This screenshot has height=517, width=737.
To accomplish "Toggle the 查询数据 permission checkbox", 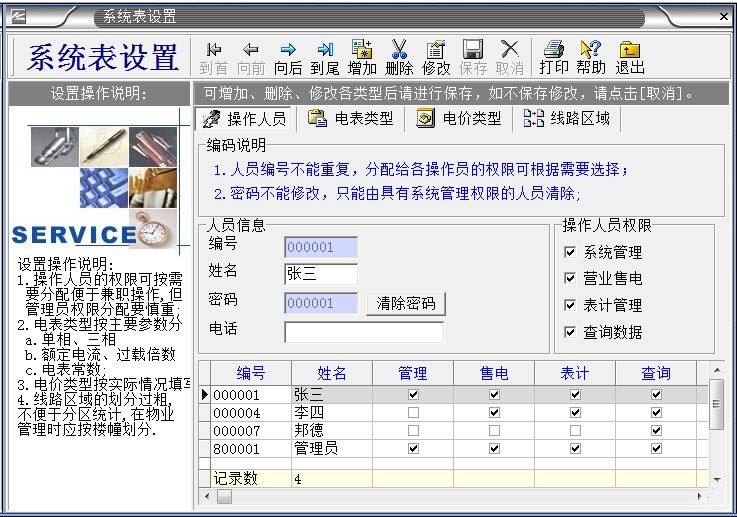I will pyautogui.click(x=570, y=332).
